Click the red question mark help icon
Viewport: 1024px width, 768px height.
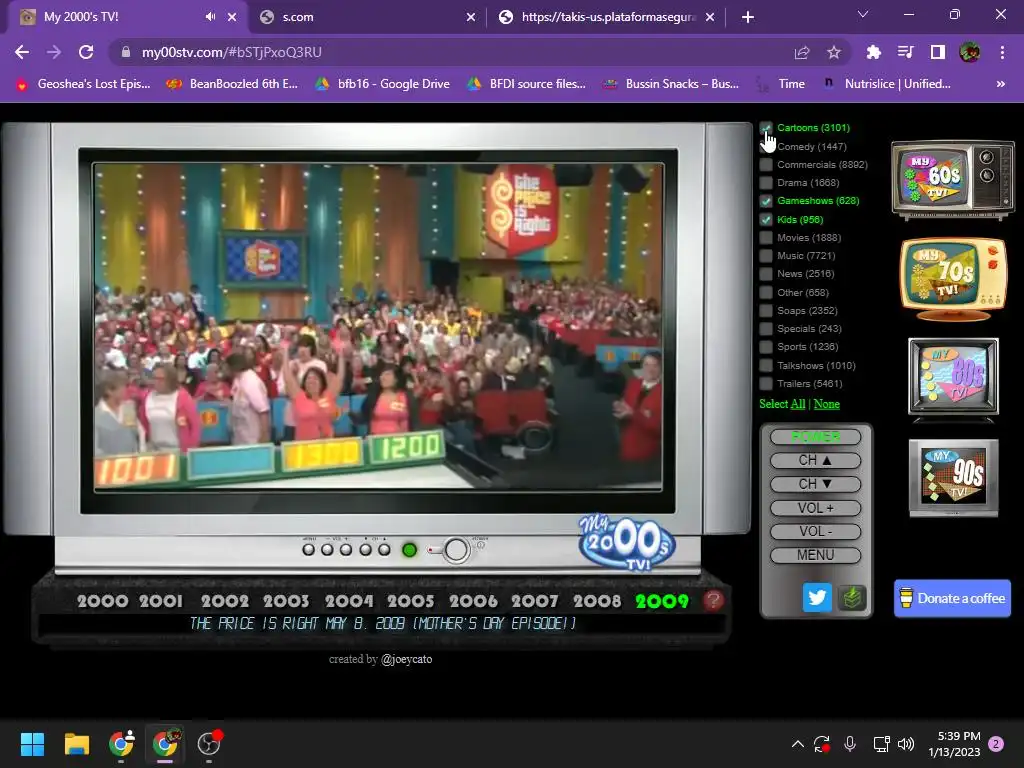click(713, 600)
